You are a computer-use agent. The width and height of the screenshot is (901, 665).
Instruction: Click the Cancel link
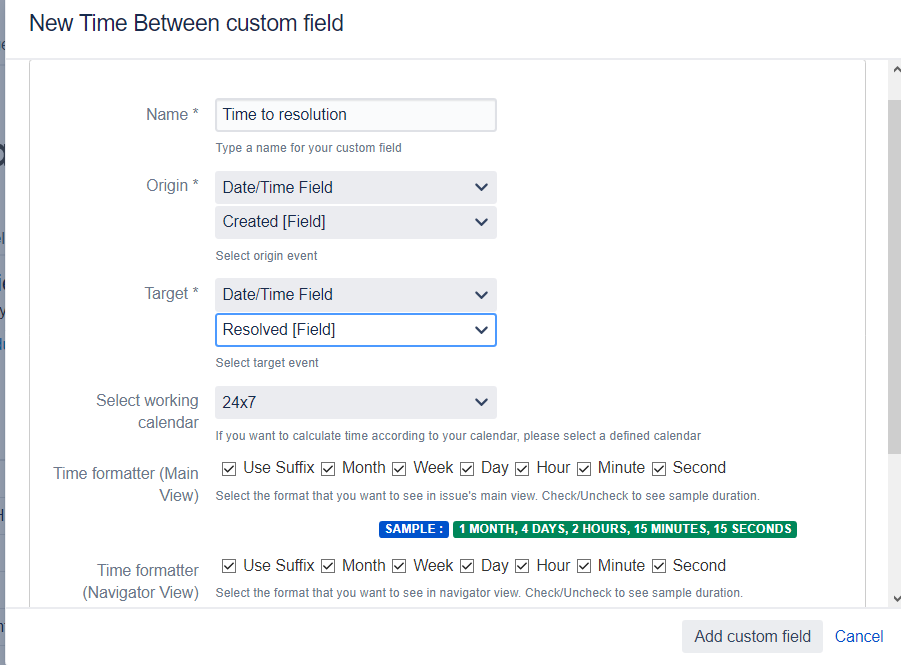click(859, 637)
